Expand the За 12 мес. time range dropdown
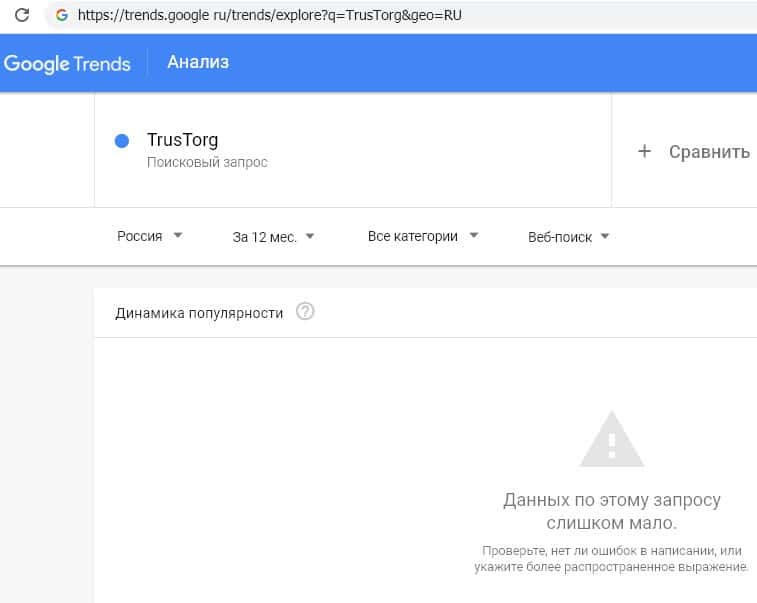The width and height of the screenshot is (757, 603). [273, 237]
